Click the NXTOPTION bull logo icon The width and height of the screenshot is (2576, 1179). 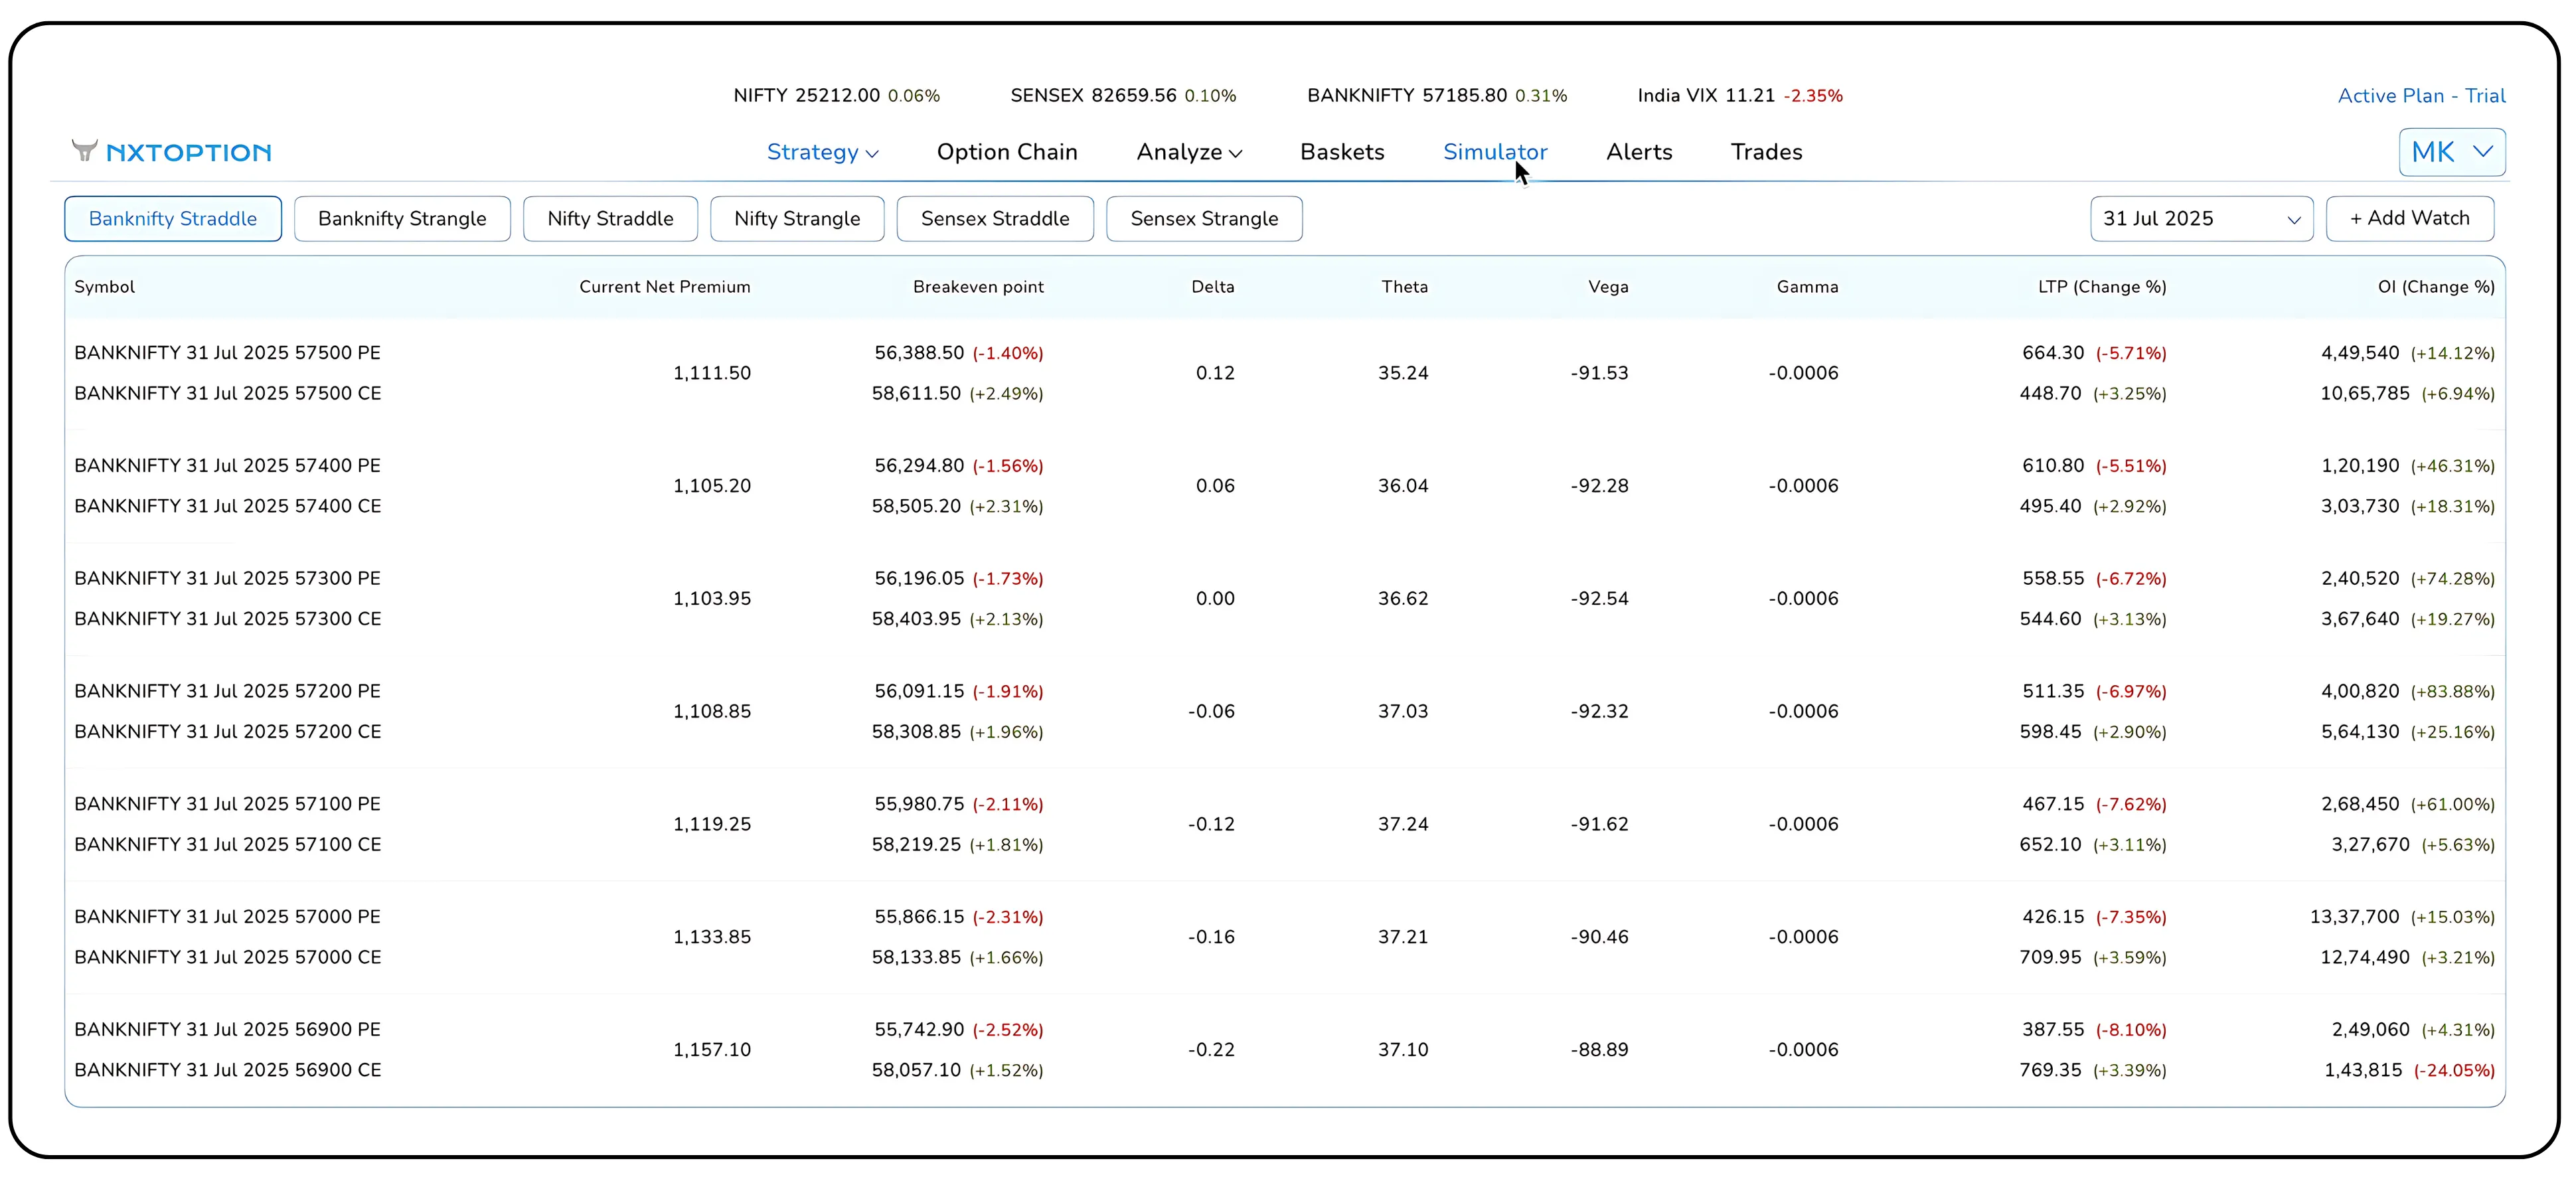[x=85, y=151]
